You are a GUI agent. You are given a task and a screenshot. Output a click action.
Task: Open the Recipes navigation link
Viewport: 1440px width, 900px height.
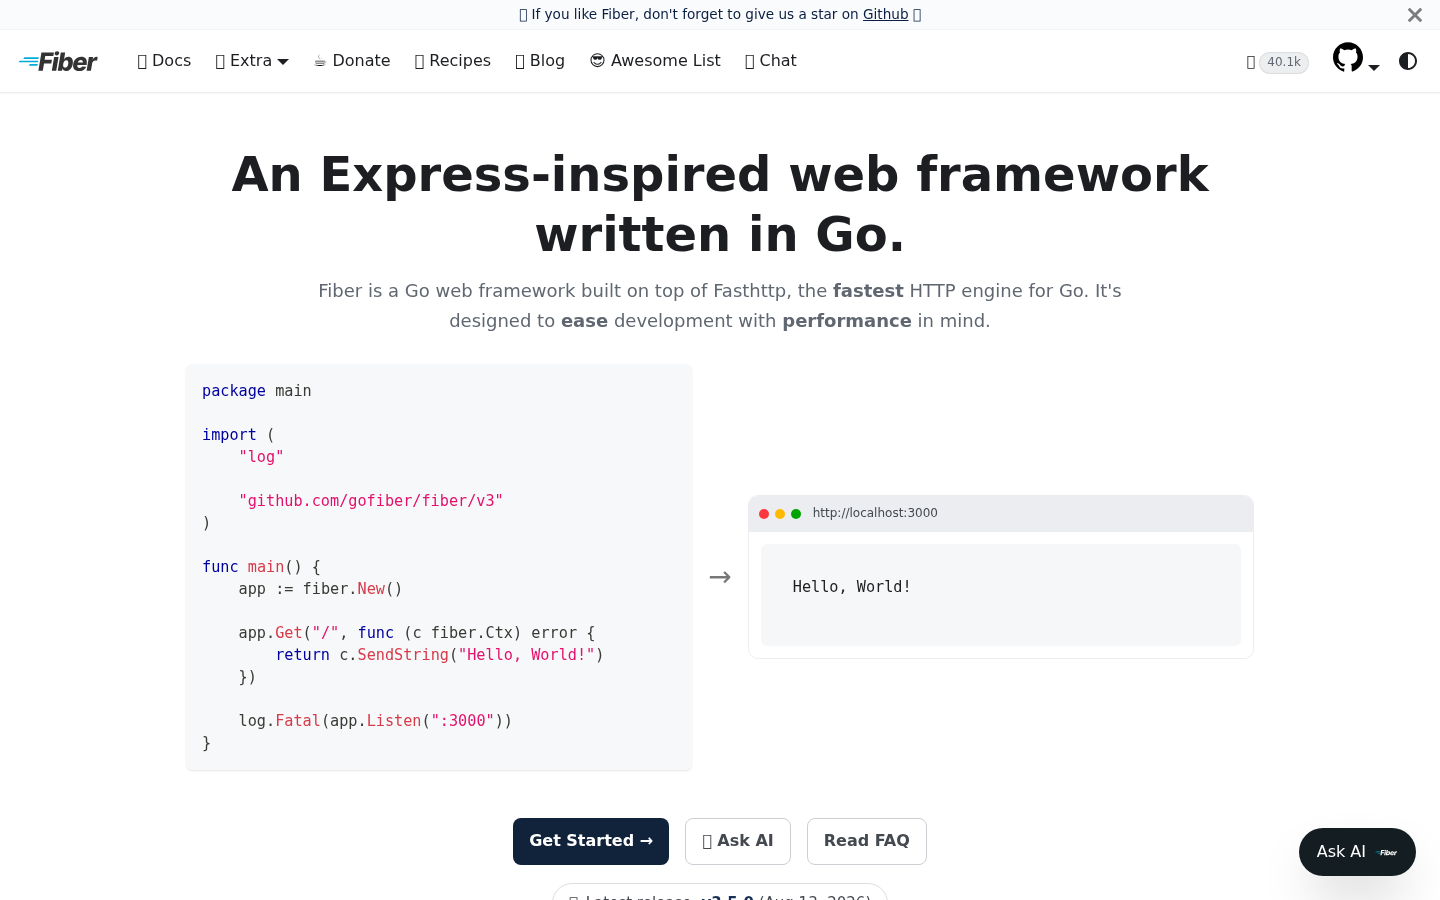click(x=452, y=61)
